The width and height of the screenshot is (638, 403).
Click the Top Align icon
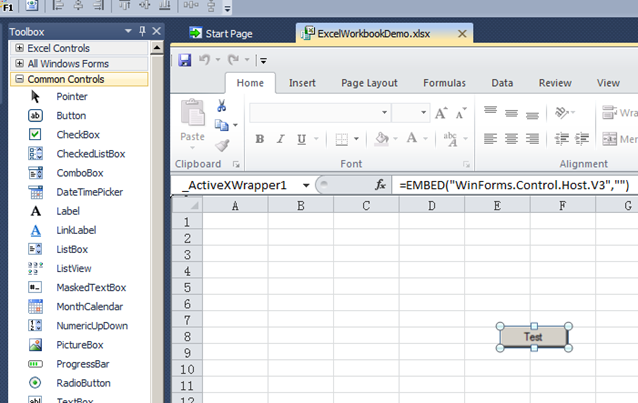(x=490, y=110)
